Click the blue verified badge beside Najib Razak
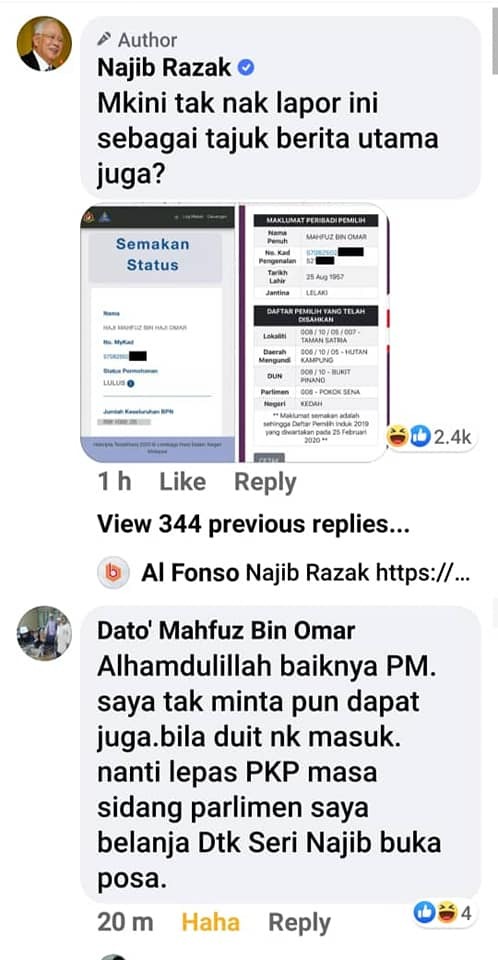This screenshot has height=960, width=498. [246, 69]
